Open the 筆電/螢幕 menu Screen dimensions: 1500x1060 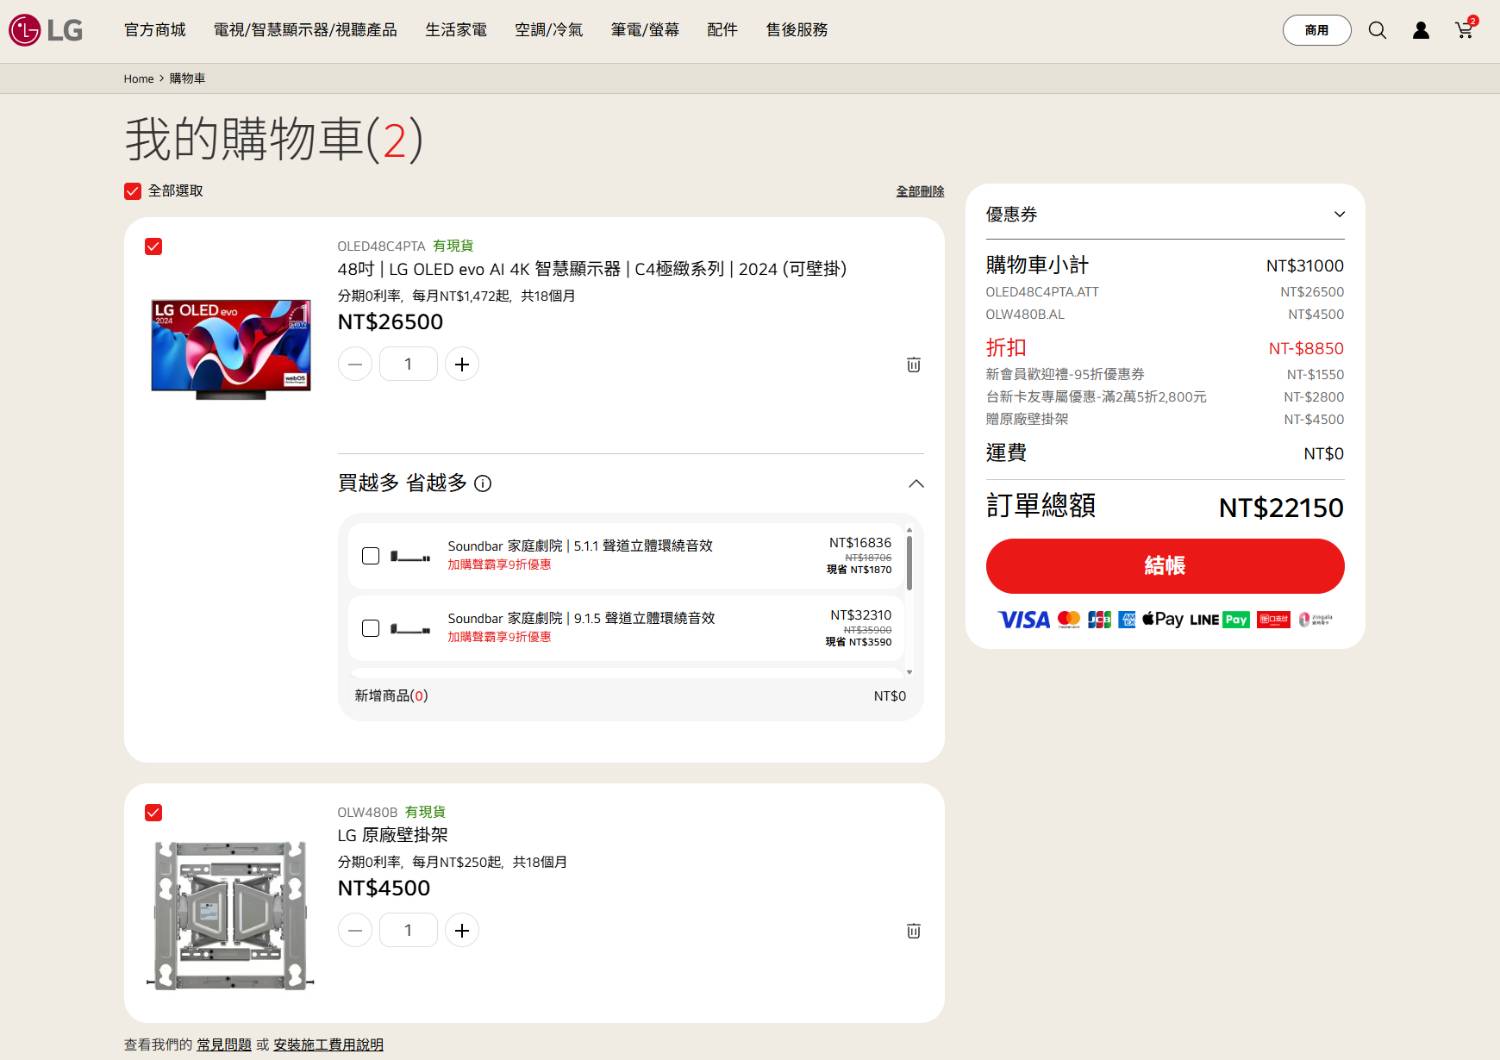click(x=645, y=30)
